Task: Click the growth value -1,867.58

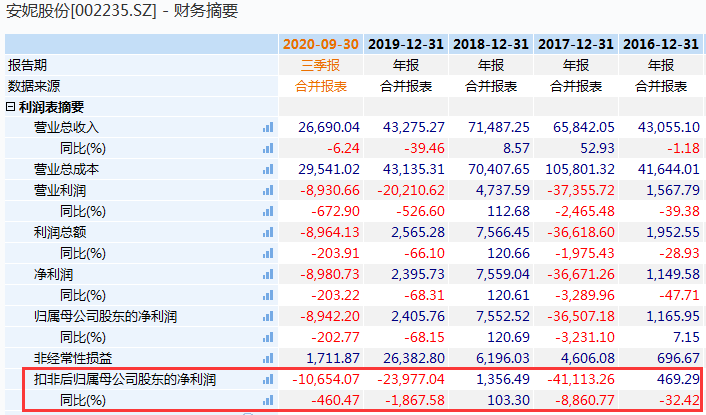Action: [415, 401]
